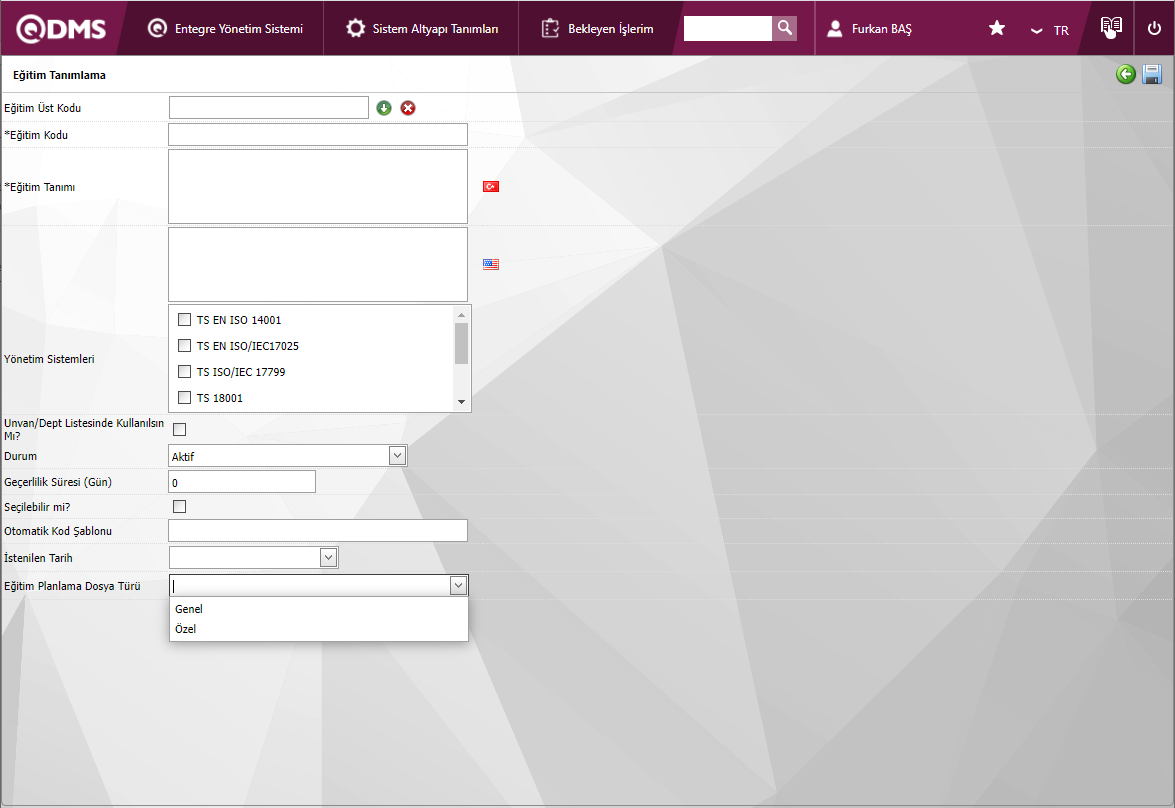Screen dimensions: 1175x808
Task: Check TS 18001 checkbox
Action: pyautogui.click(x=184, y=397)
